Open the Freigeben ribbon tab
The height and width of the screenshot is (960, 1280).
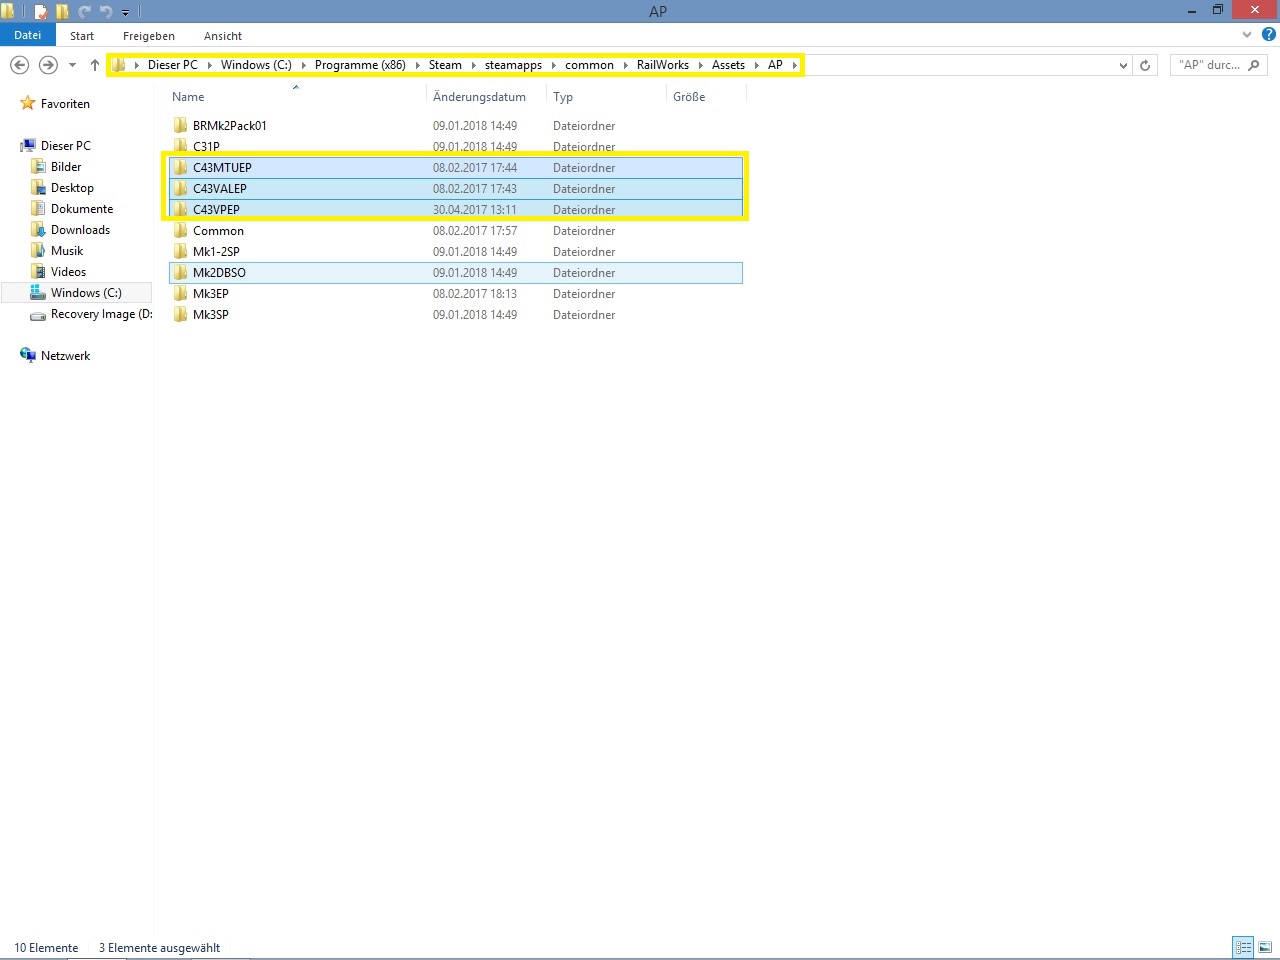click(149, 36)
